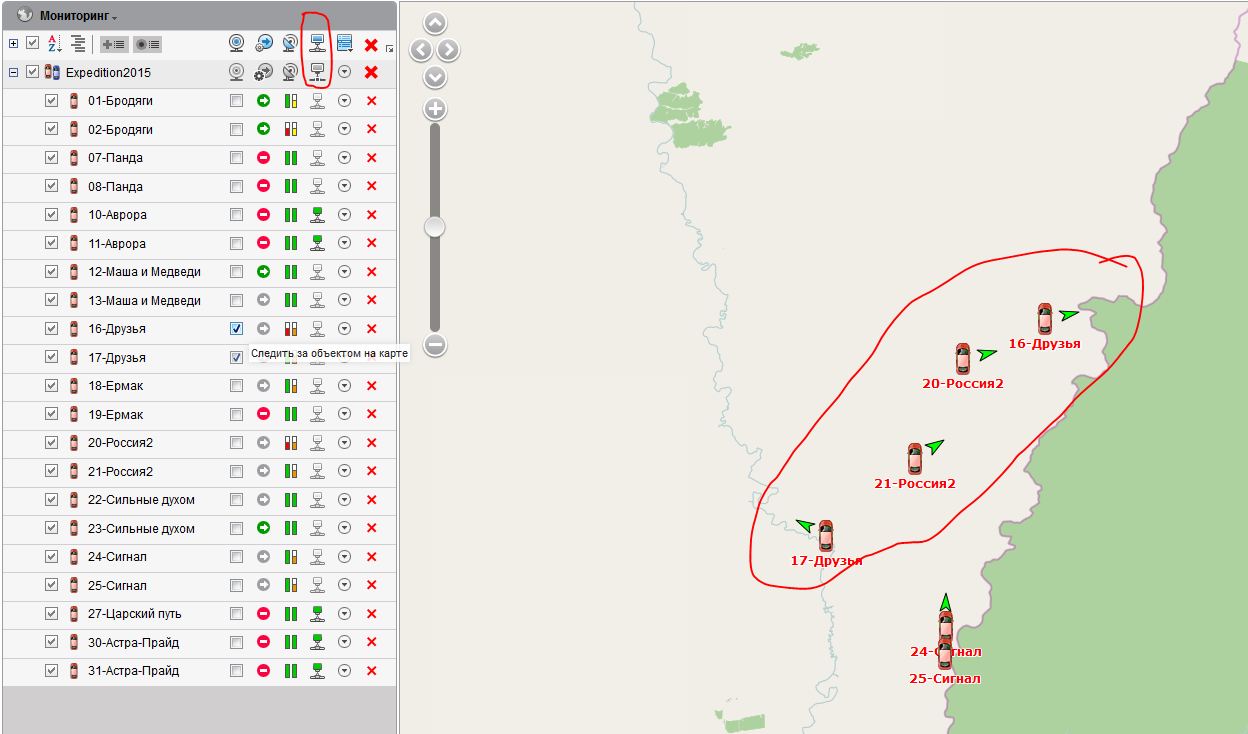Image resolution: width=1248 pixels, height=734 pixels.
Task: Remove 24-Сигнал from the list
Action: pyautogui.click(x=371, y=557)
